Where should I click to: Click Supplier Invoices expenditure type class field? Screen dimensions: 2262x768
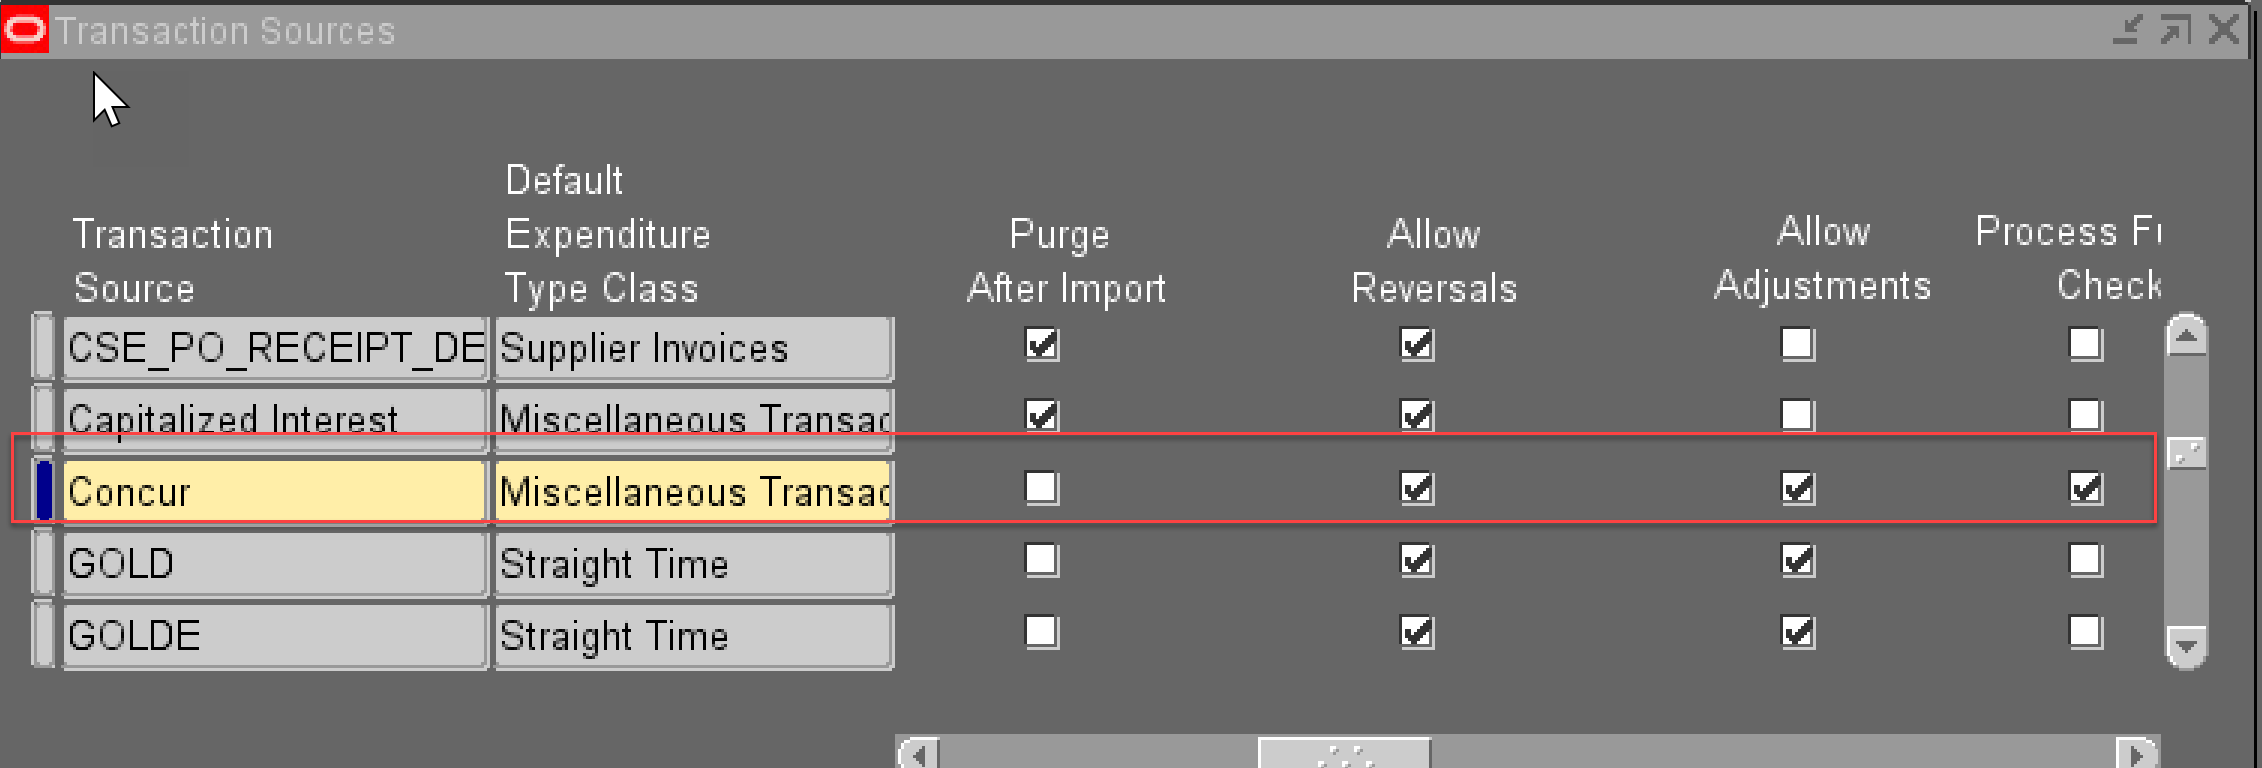693,348
